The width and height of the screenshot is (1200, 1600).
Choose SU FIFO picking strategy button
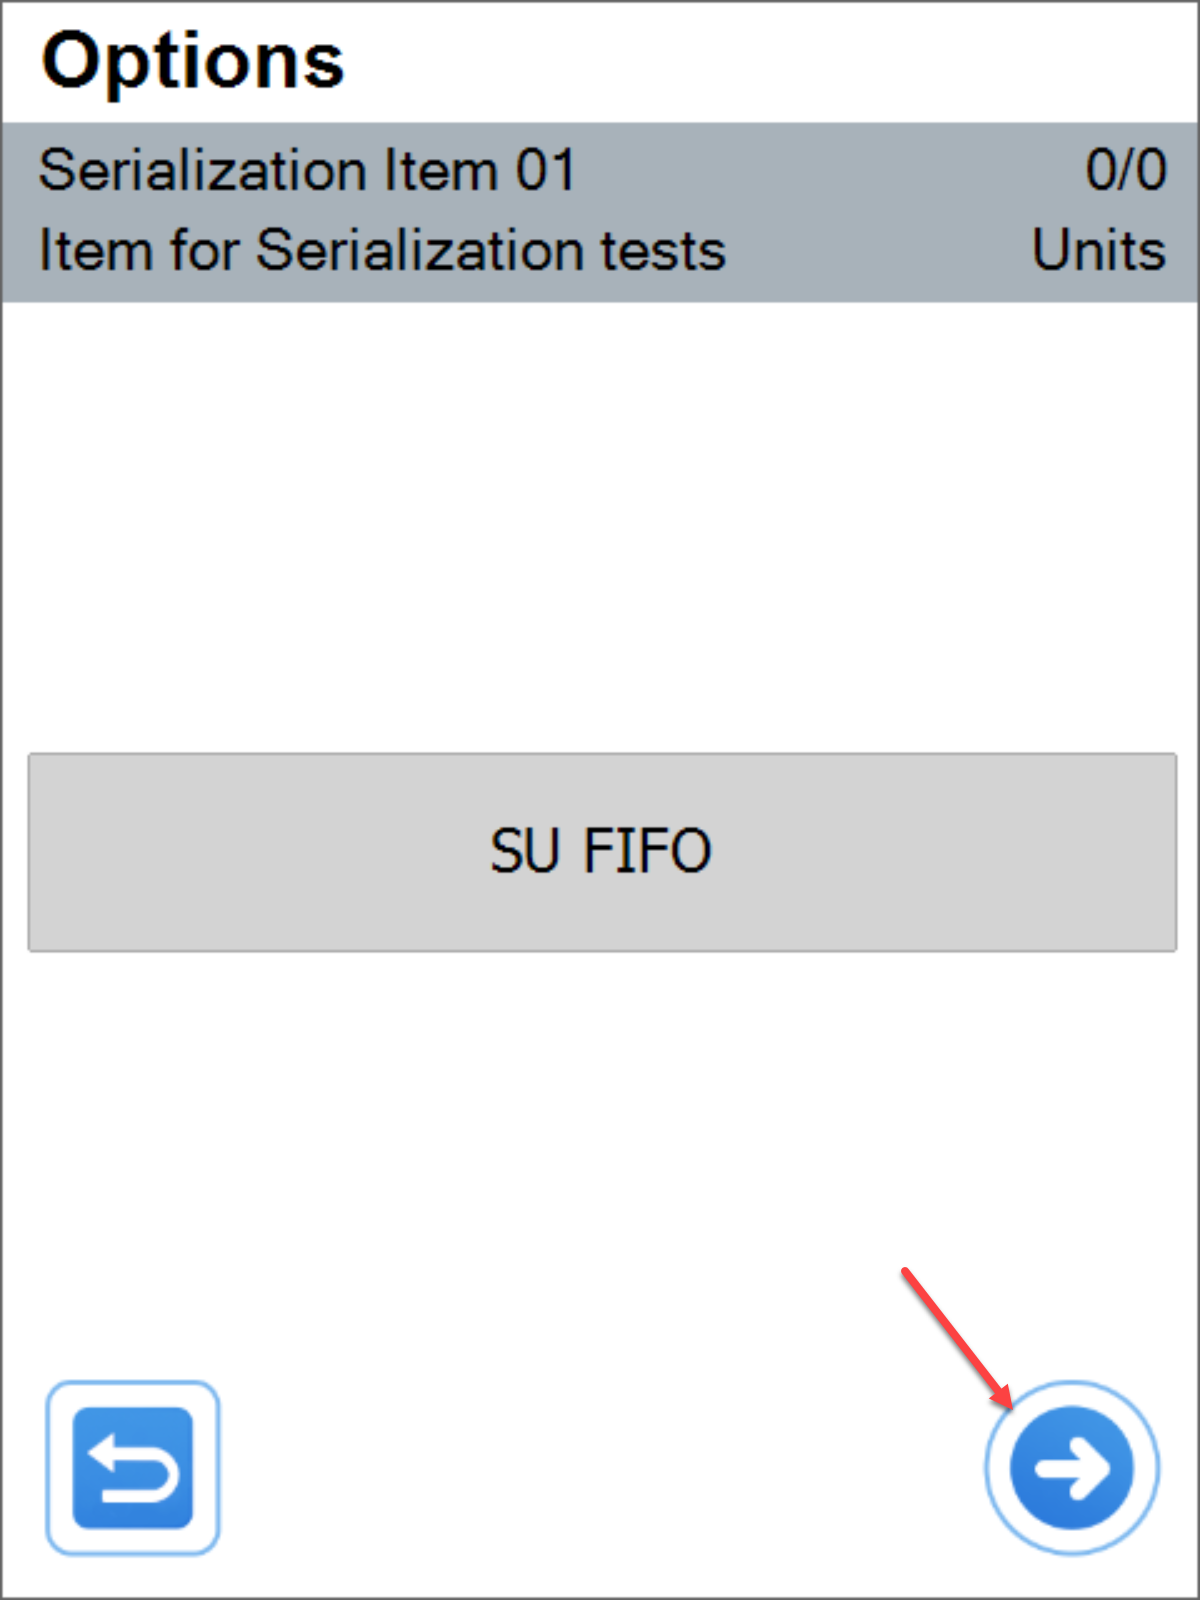[601, 851]
